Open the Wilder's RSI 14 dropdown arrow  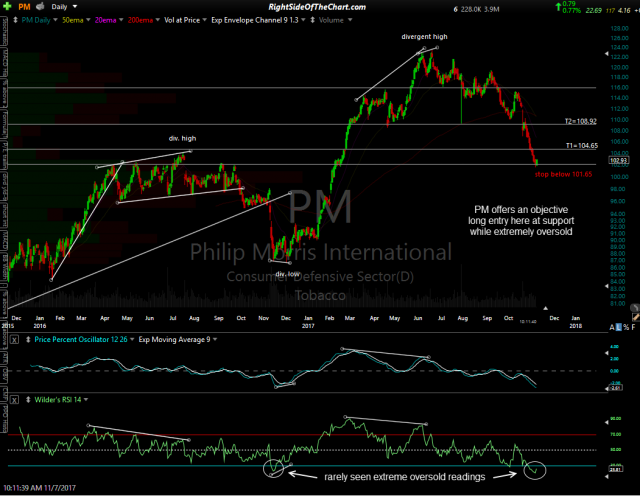(86, 400)
